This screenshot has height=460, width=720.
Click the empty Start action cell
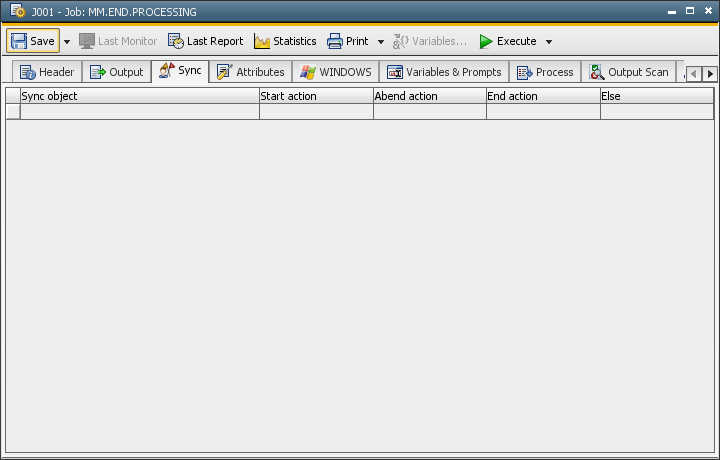click(316, 112)
